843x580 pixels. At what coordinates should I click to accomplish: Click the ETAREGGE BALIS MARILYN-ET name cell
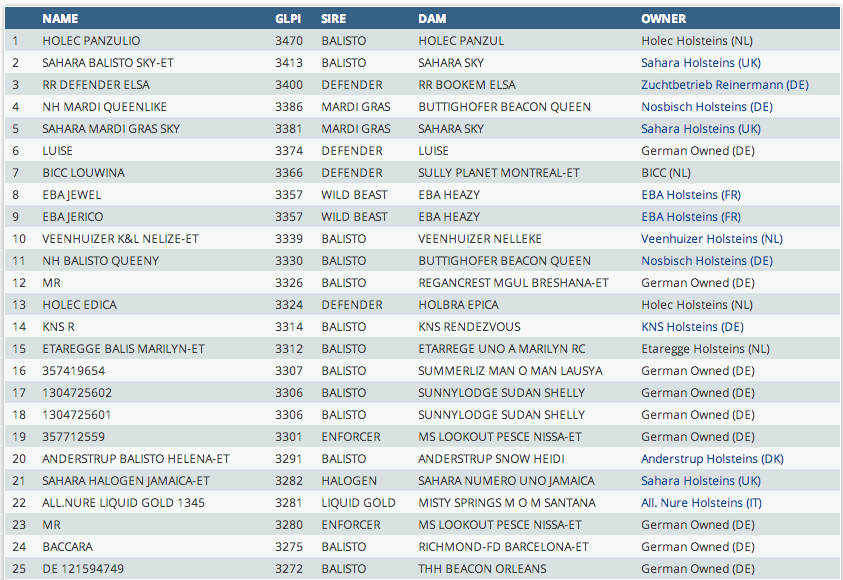pos(123,349)
